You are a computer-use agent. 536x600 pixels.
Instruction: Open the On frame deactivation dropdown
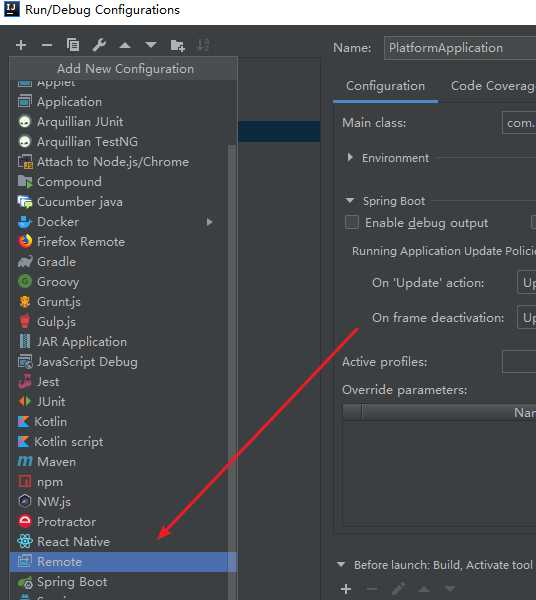pos(526,317)
